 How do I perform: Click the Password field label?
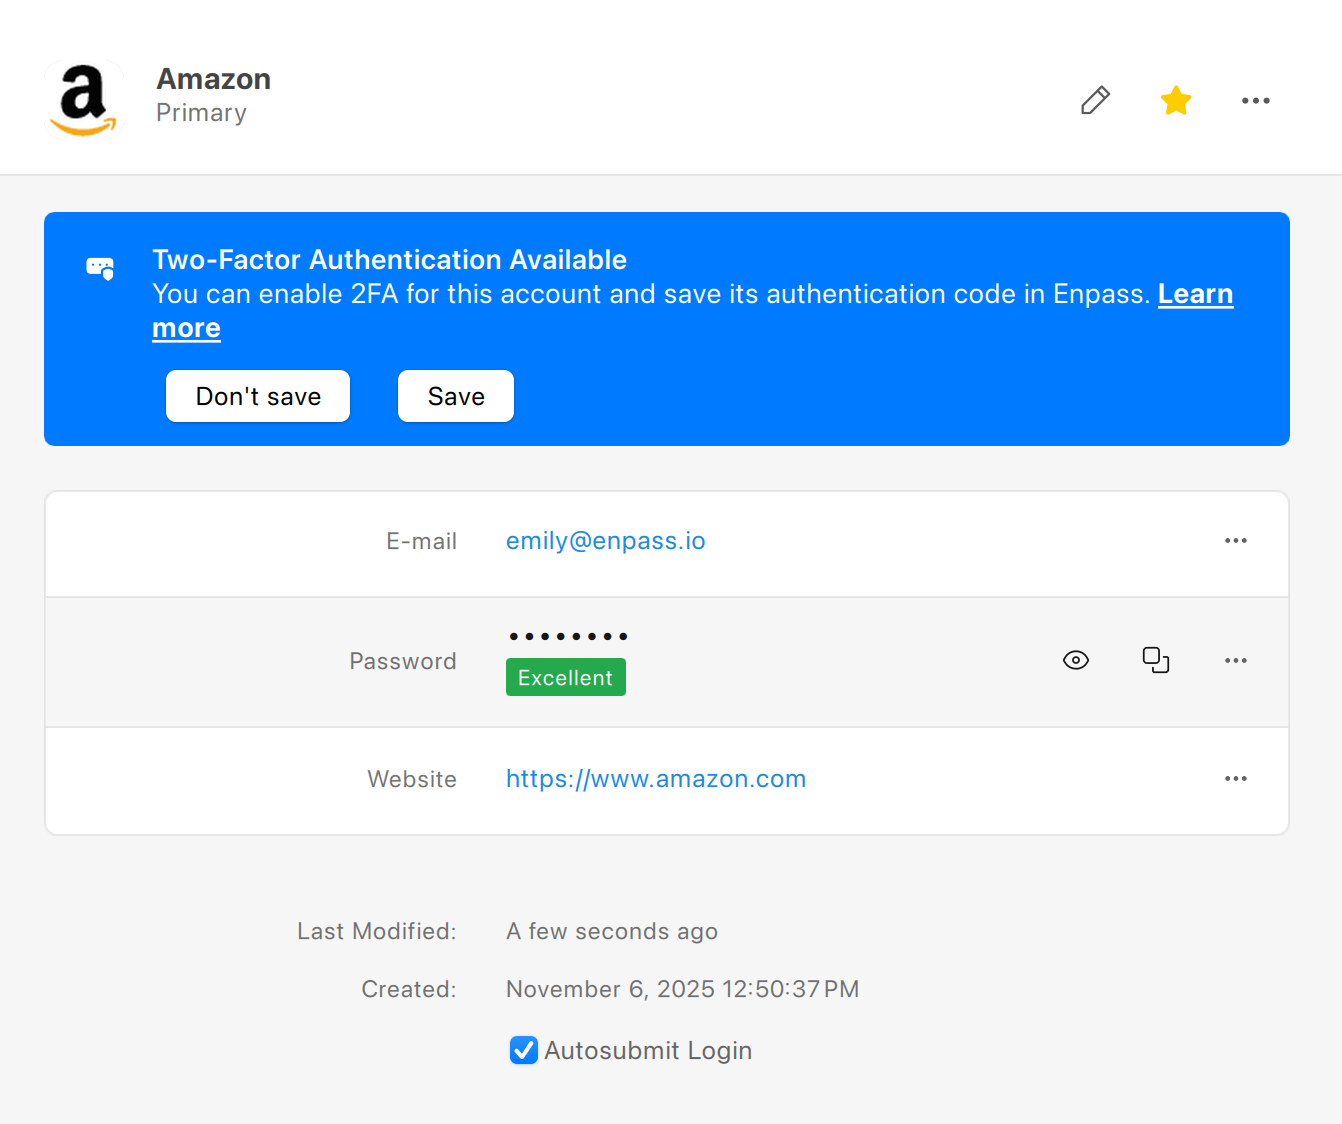(403, 661)
